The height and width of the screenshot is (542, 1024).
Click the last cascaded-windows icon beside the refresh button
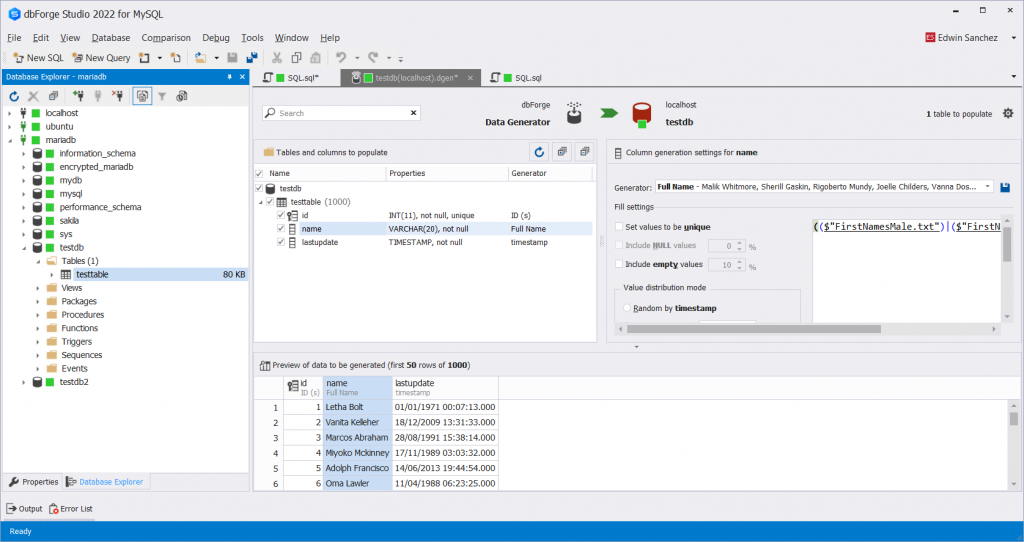[x=584, y=152]
